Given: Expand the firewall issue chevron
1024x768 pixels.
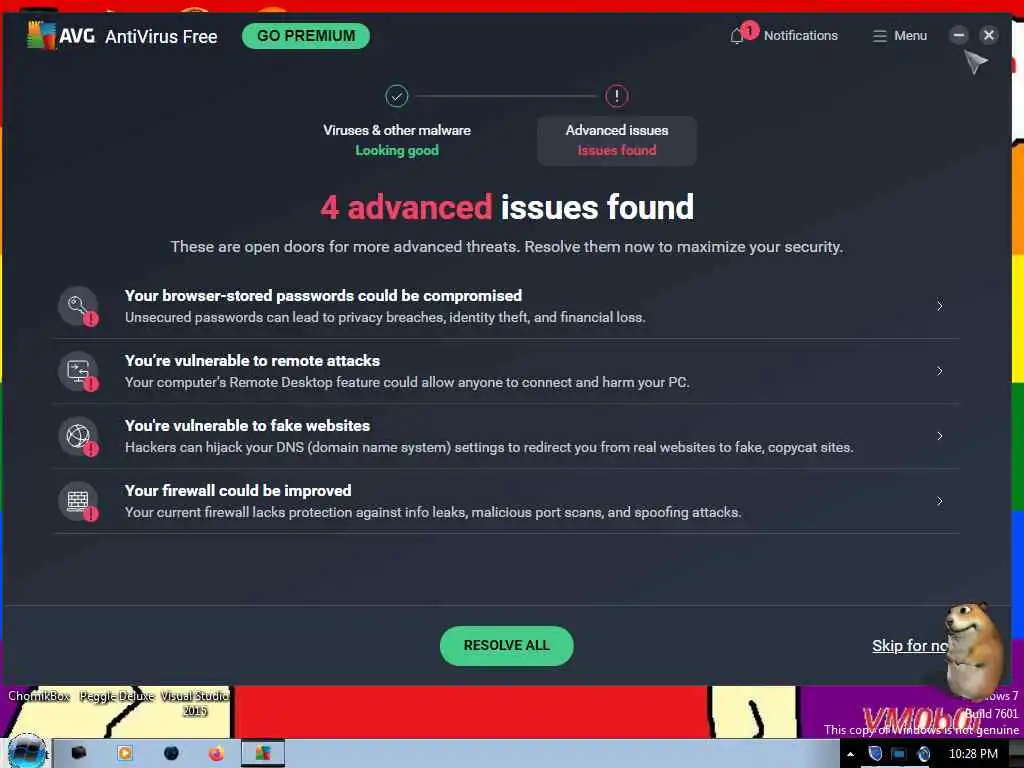Looking at the screenshot, I should 939,501.
